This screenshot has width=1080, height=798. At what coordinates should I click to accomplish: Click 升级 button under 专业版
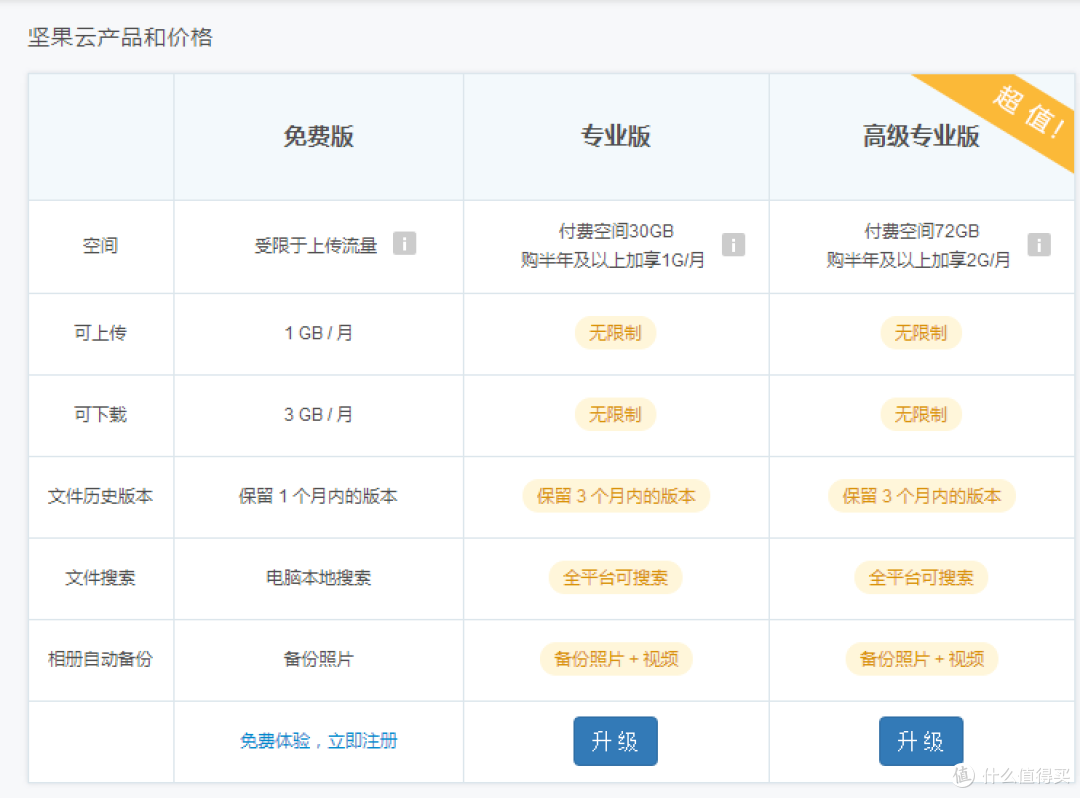[615, 741]
